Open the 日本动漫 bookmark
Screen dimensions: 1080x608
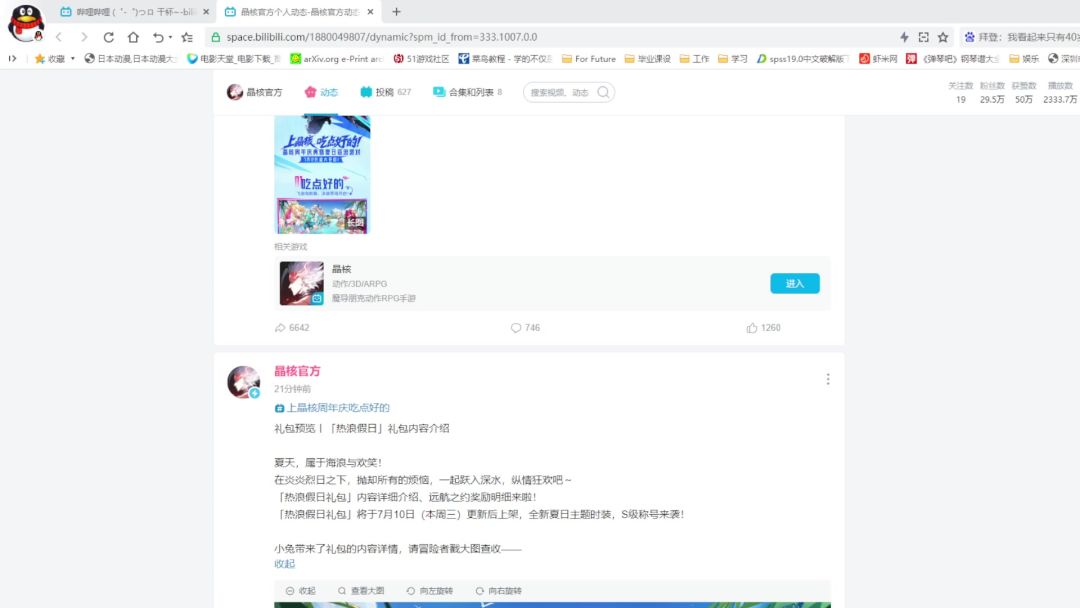(131, 59)
